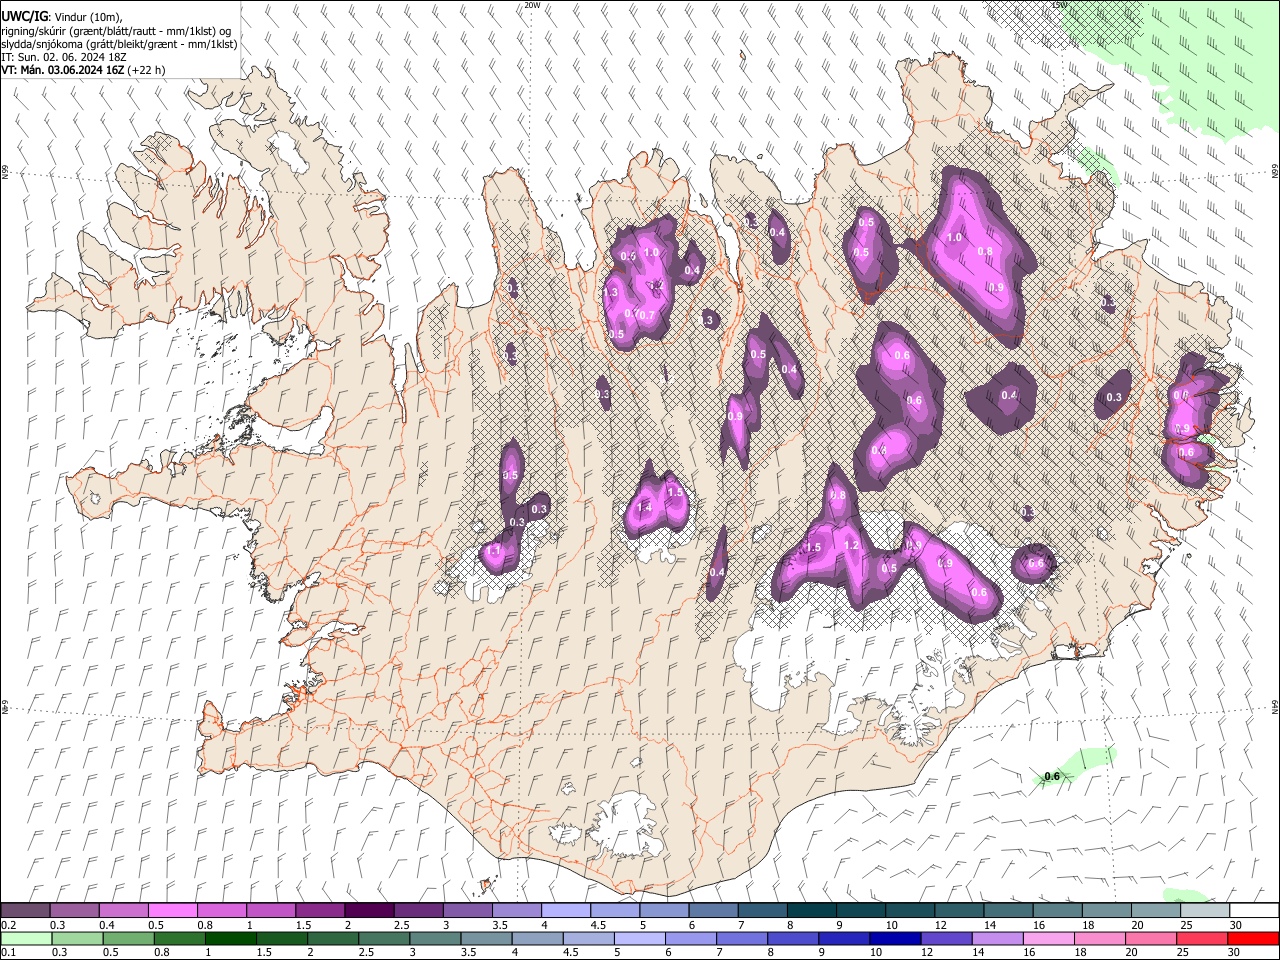Screen dimensions: 1280x960
Task: Click the '20W' longitude label
Action: pyautogui.click(x=532, y=5)
